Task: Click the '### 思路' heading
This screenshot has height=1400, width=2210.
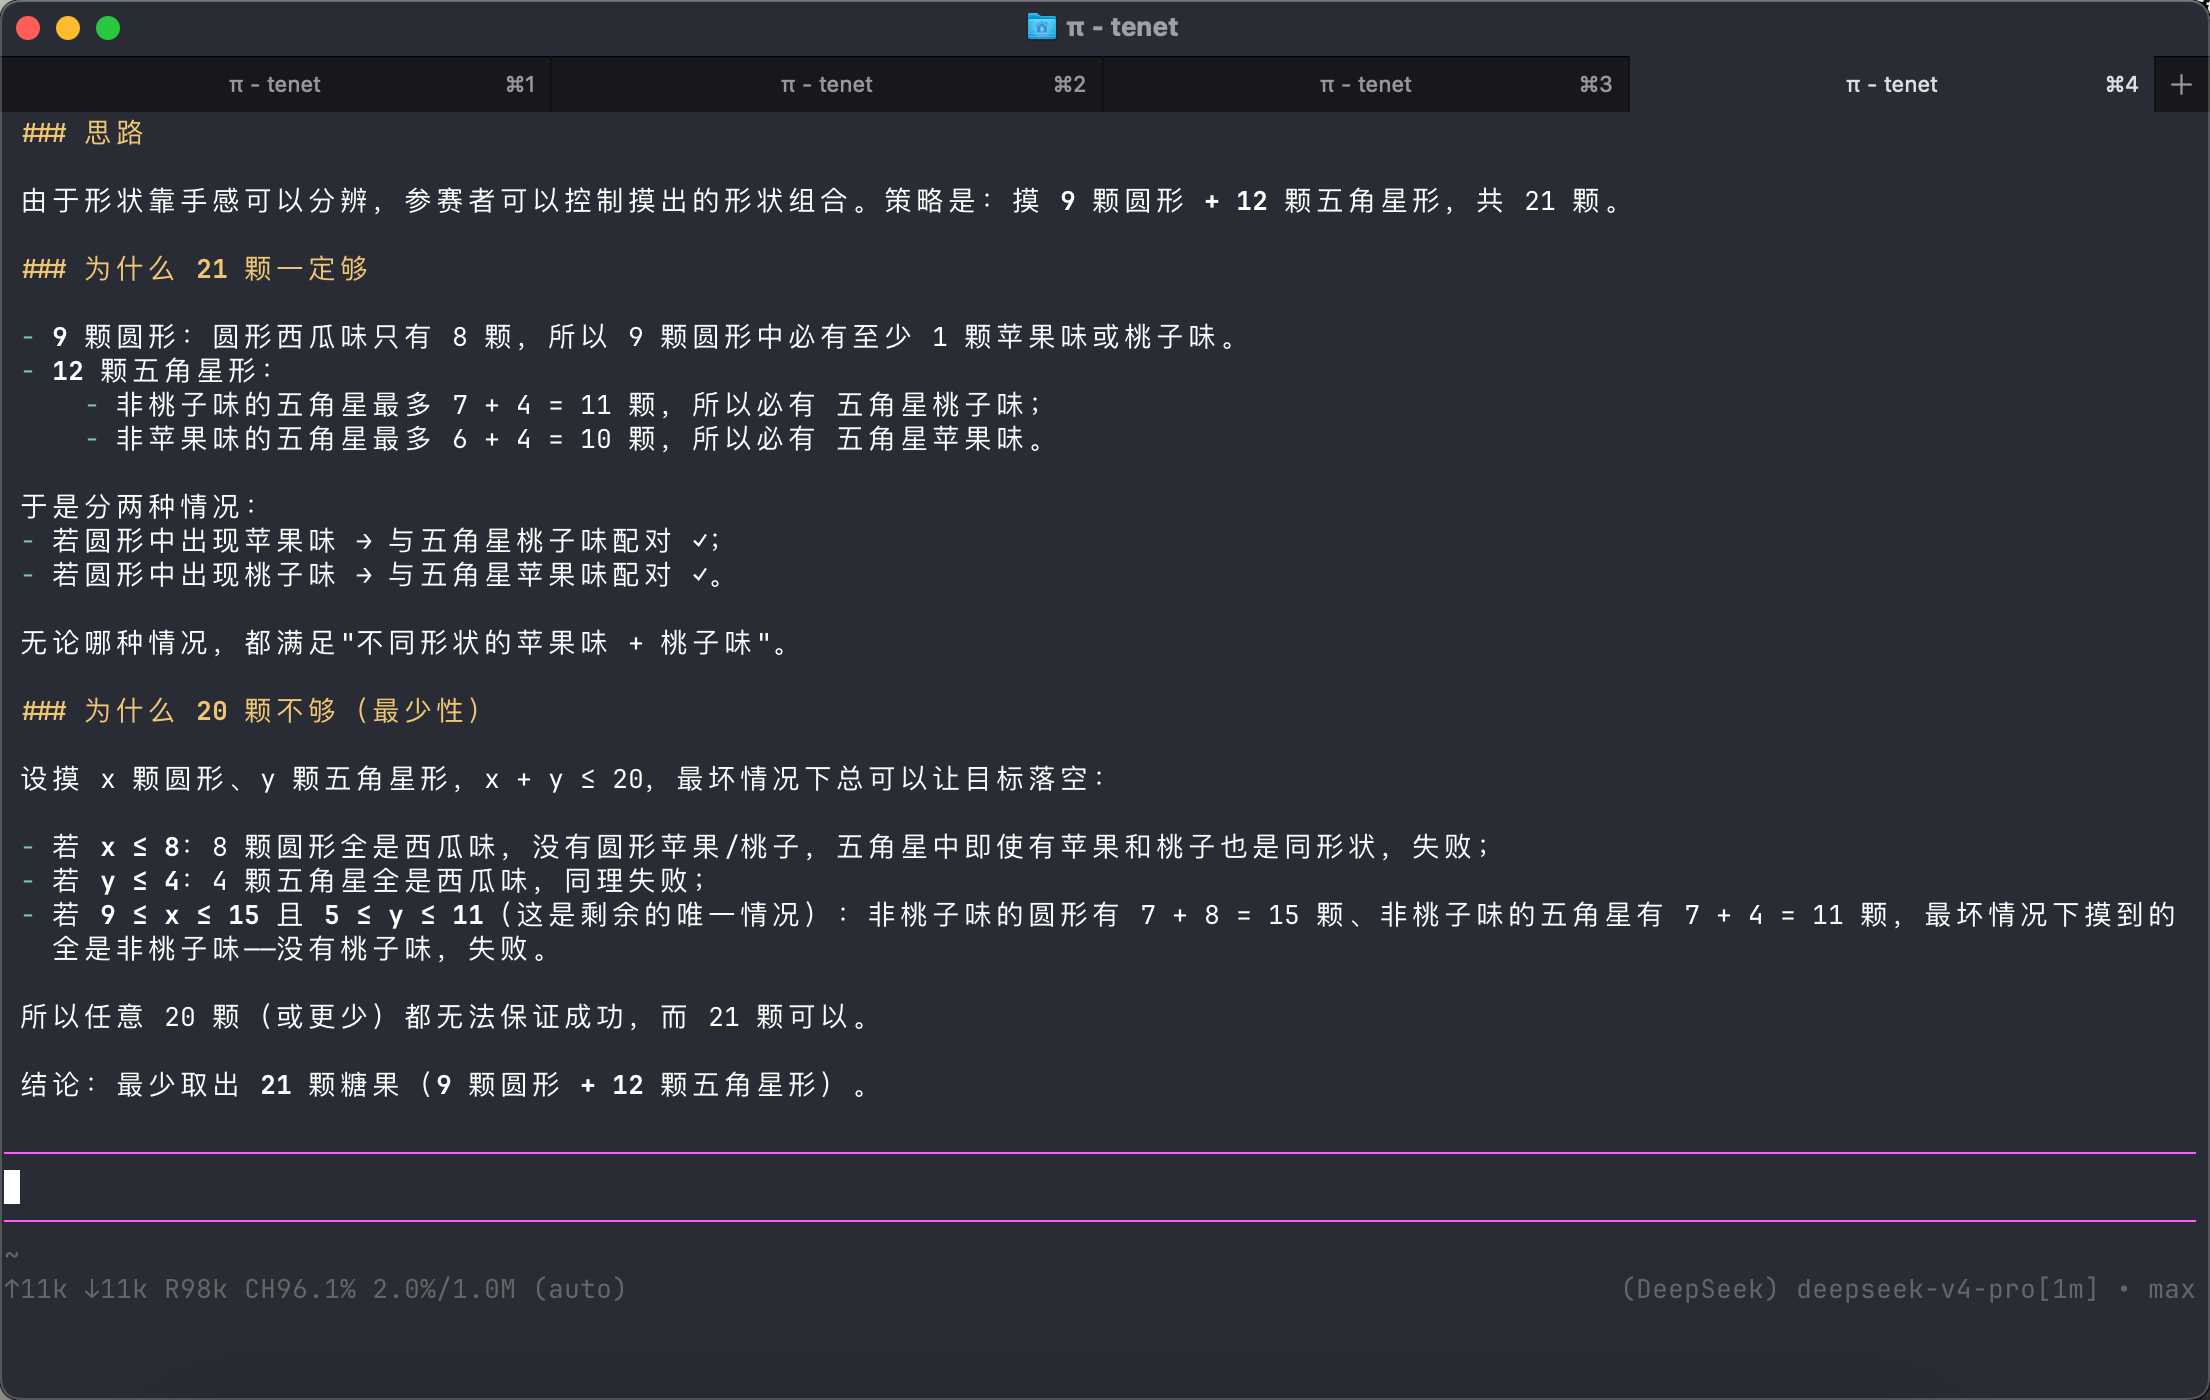Action: [83, 133]
